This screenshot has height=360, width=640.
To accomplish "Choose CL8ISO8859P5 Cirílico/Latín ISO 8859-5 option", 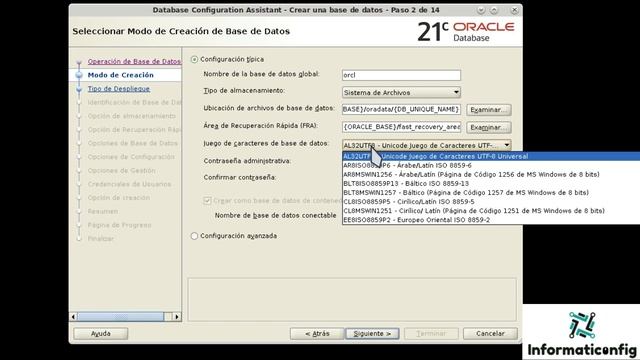I will pos(491,201).
